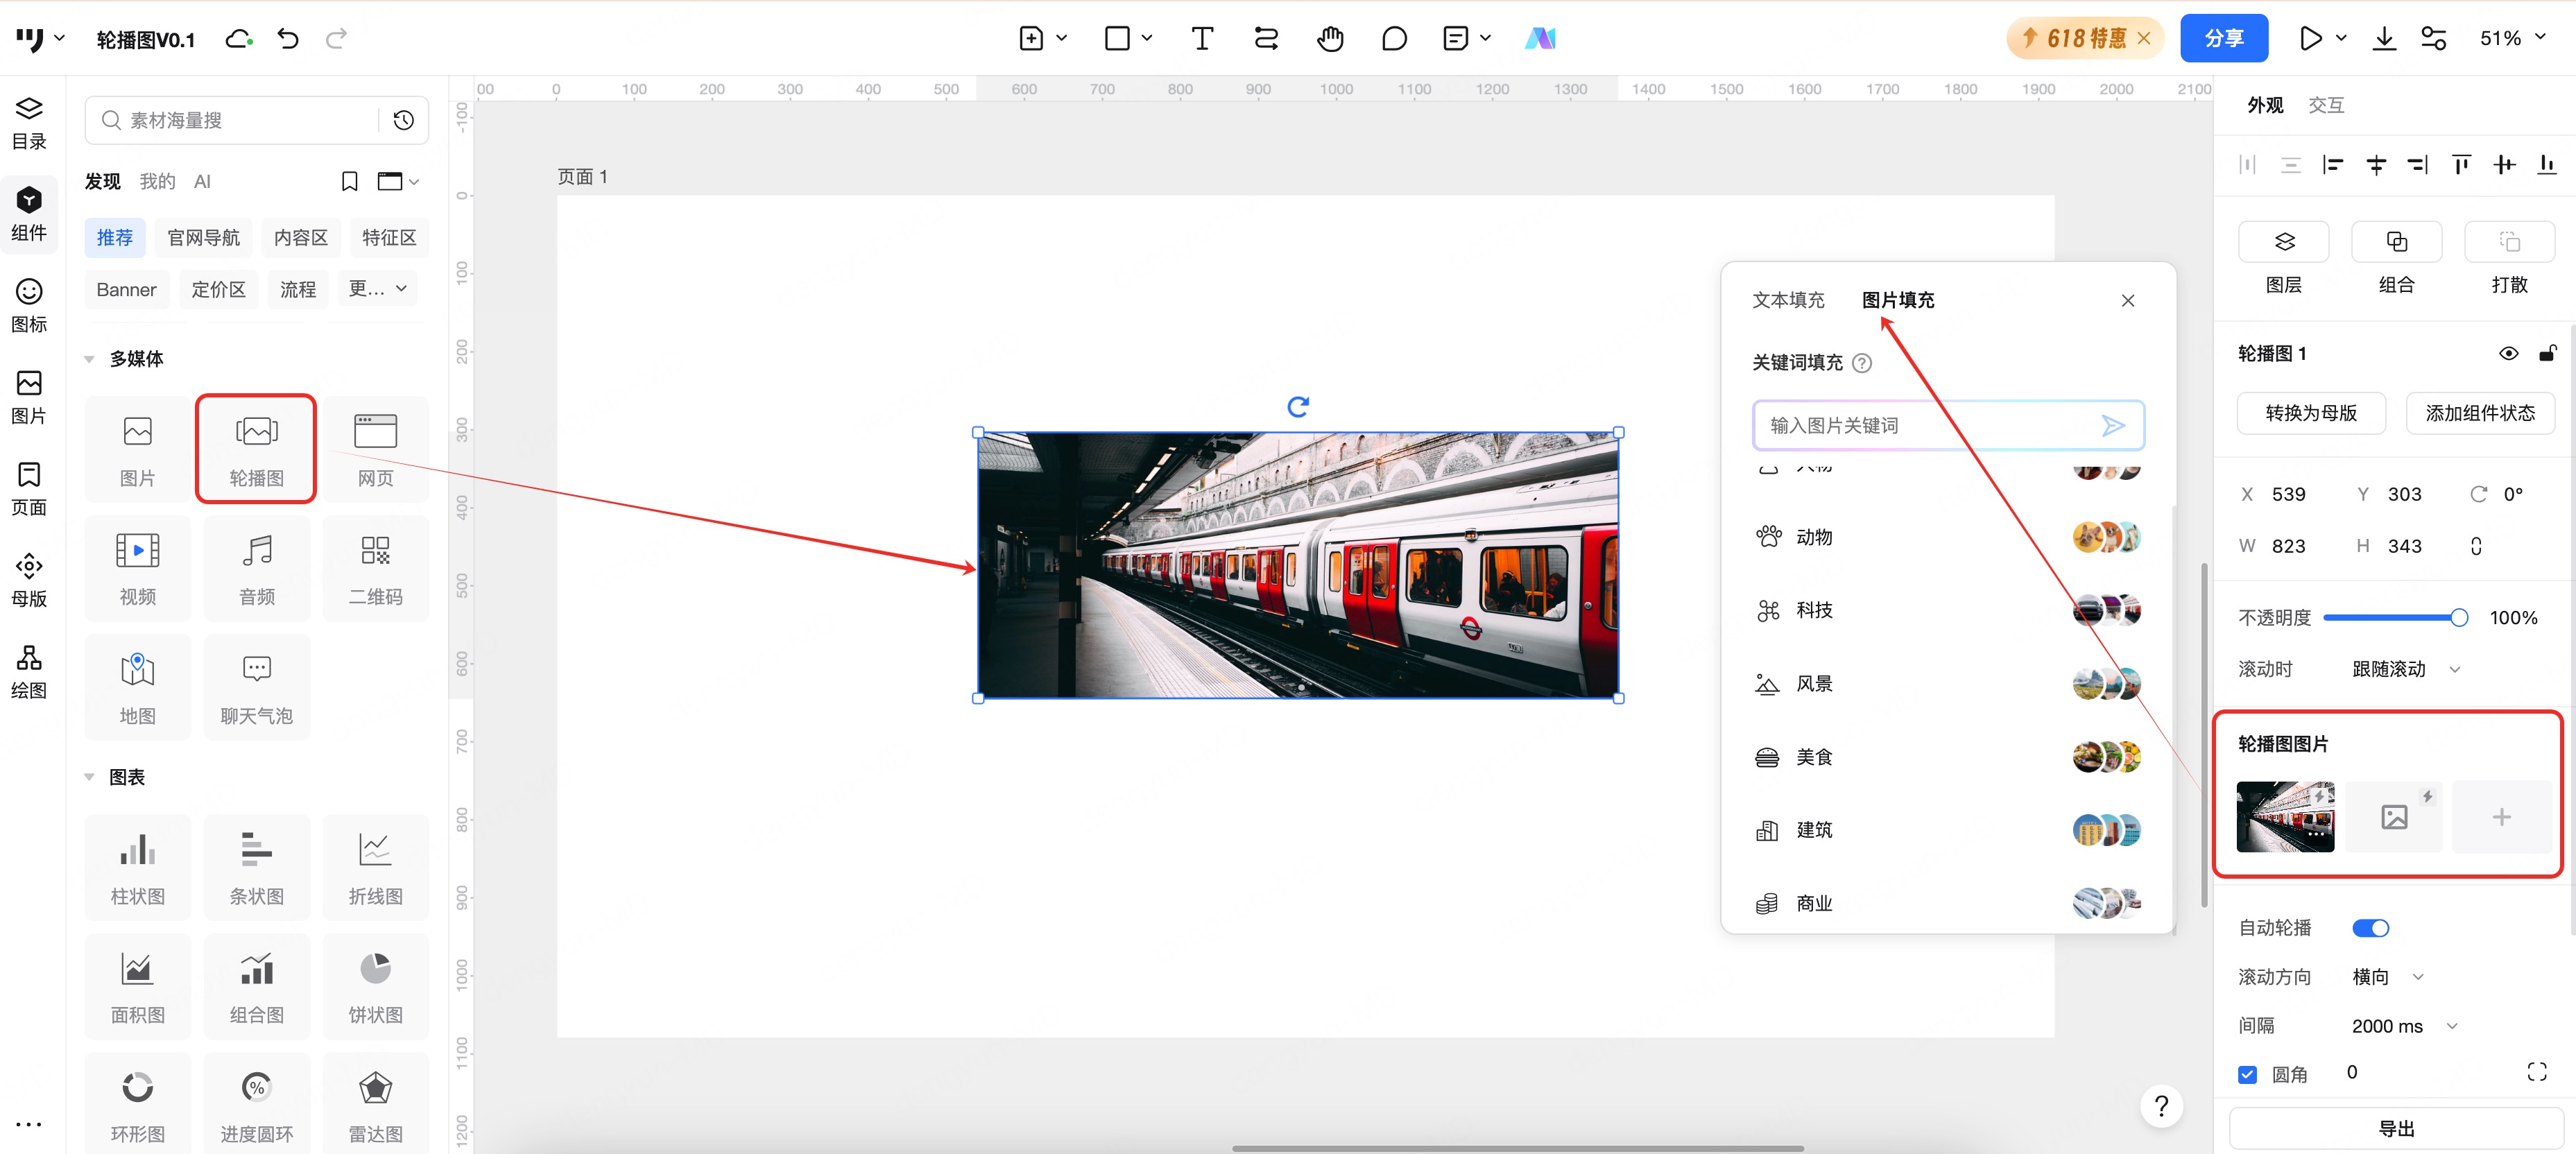Viewport: 2576px width, 1154px height.
Task: Insert the 饼状图 pie chart component
Action: [x=376, y=986]
